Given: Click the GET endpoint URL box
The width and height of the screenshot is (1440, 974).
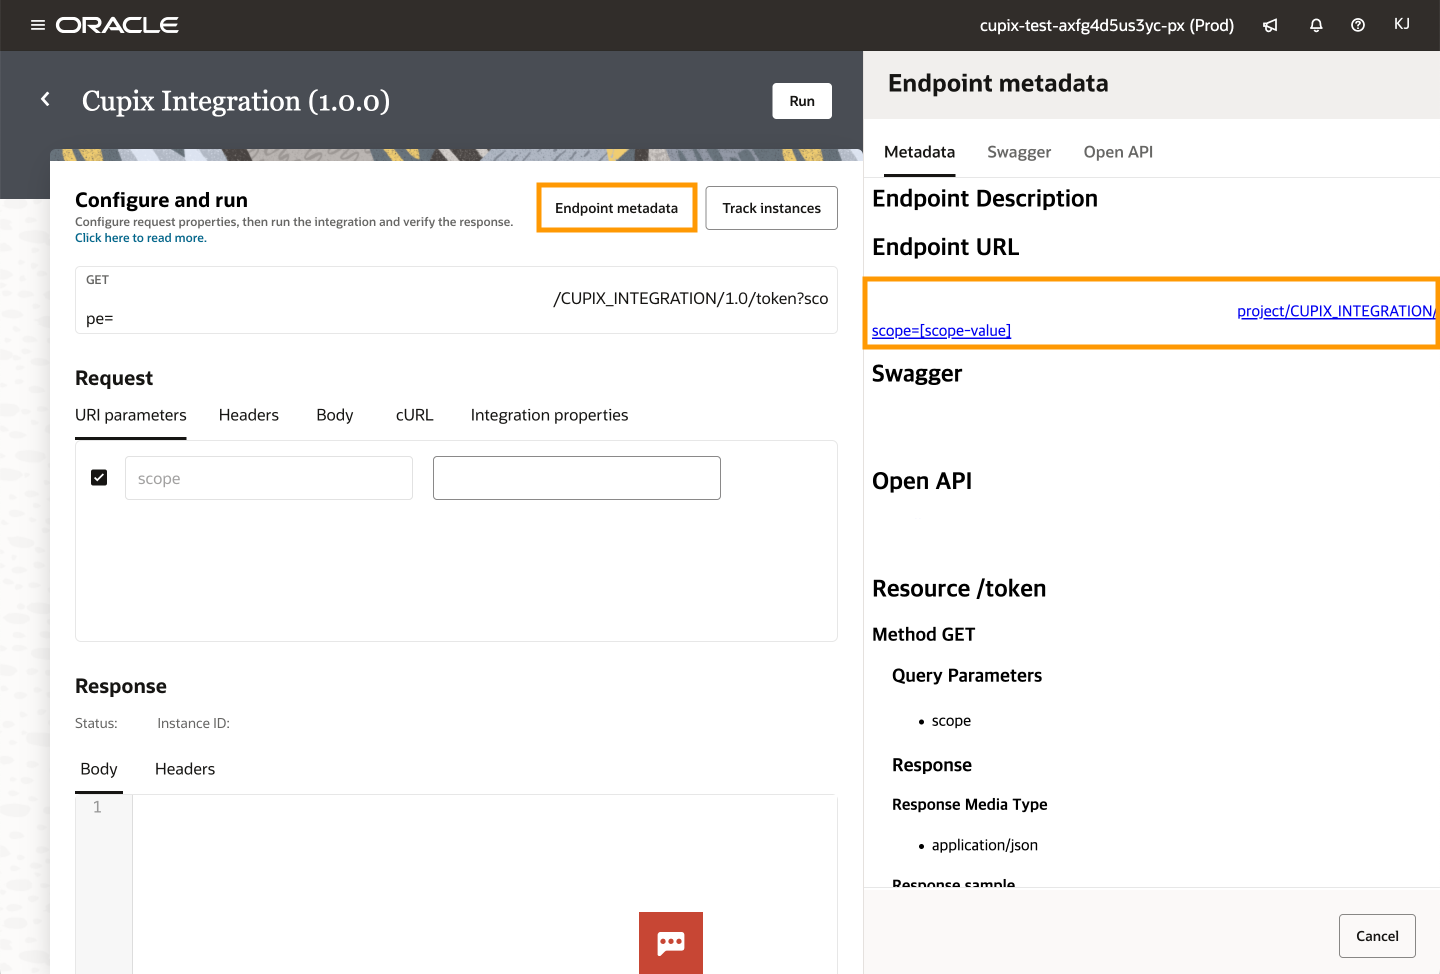Looking at the screenshot, I should (456, 300).
